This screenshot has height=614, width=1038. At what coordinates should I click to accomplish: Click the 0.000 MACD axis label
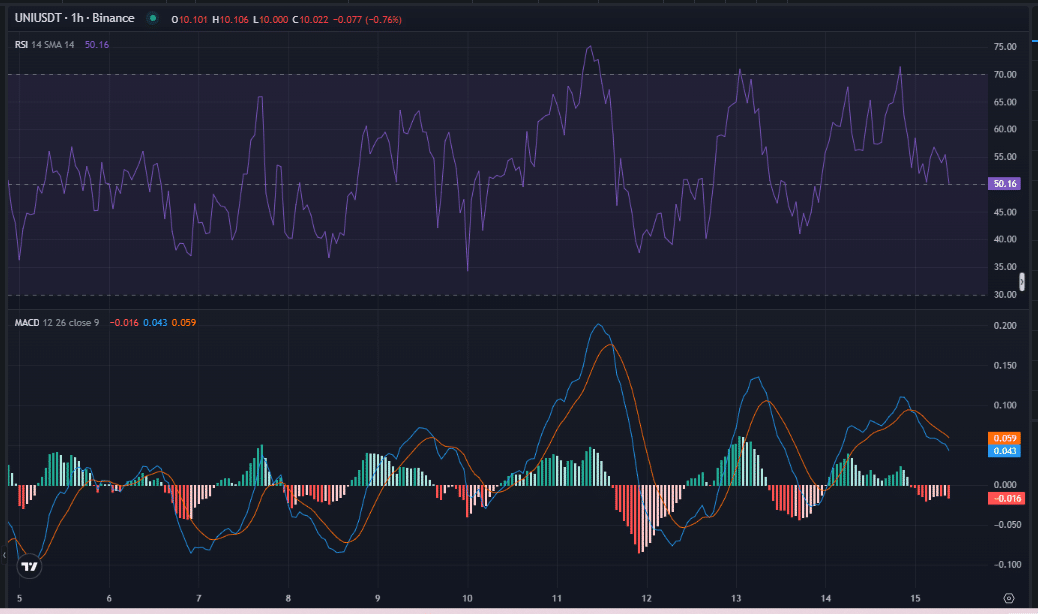(x=1005, y=485)
